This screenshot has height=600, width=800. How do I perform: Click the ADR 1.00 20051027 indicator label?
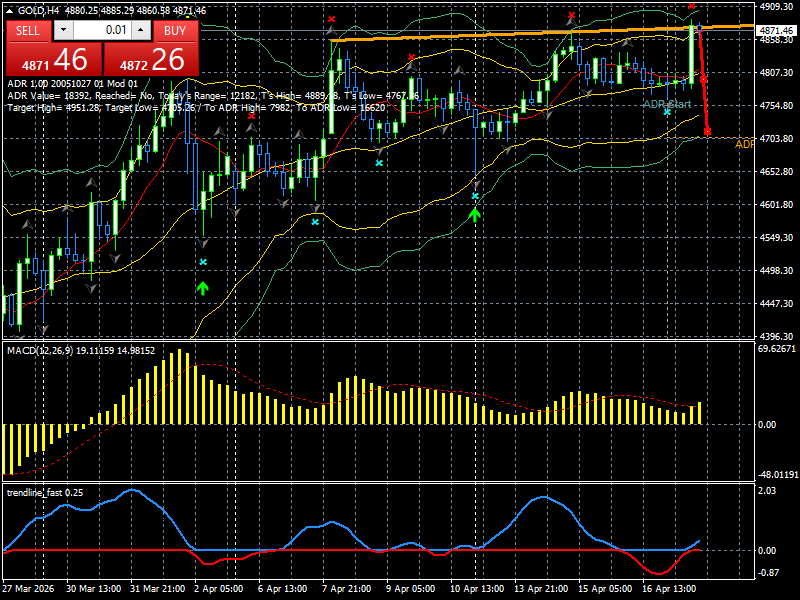tap(72, 84)
